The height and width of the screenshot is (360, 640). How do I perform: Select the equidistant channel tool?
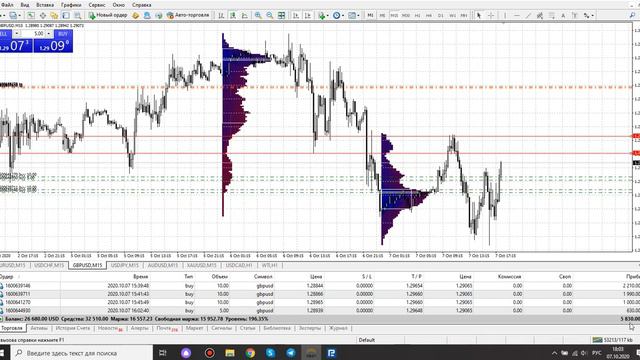pos(540,16)
